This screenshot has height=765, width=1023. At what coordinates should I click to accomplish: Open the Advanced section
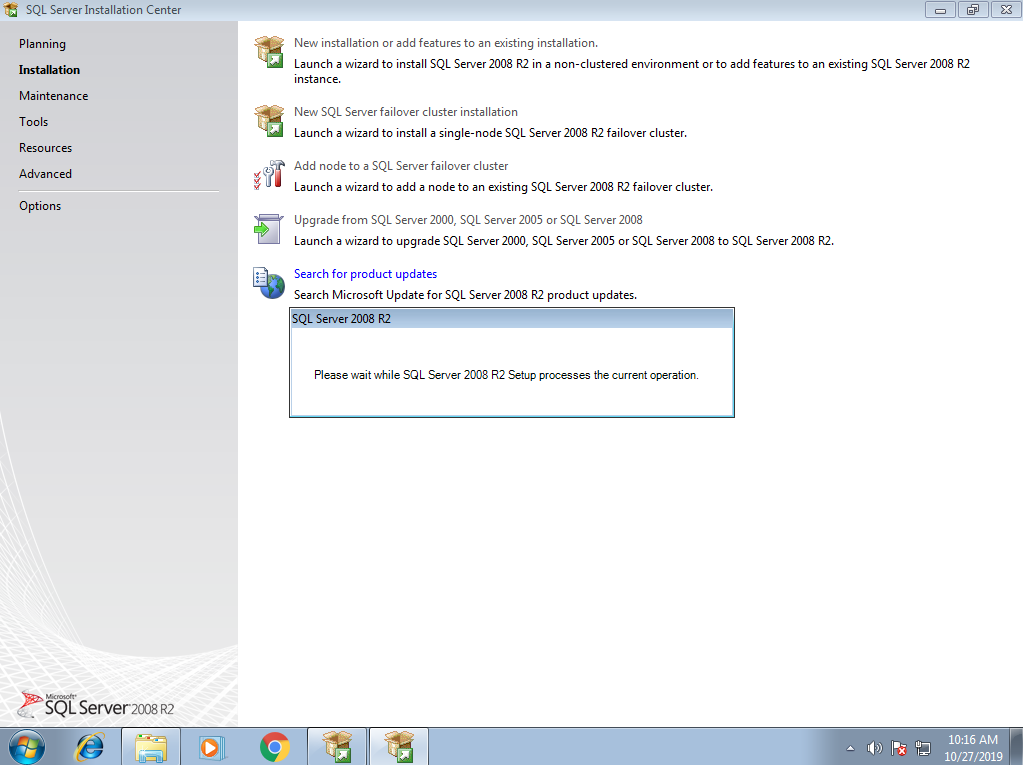[46, 174]
